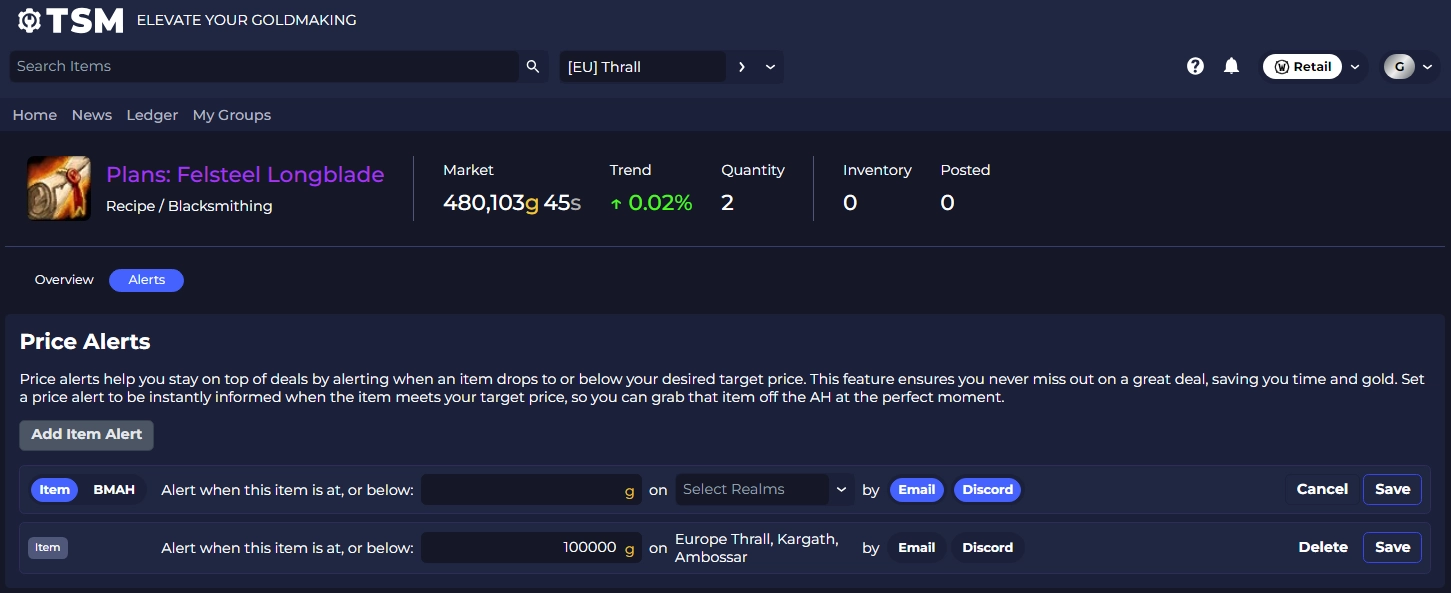Select the Alerts tab

tap(147, 280)
